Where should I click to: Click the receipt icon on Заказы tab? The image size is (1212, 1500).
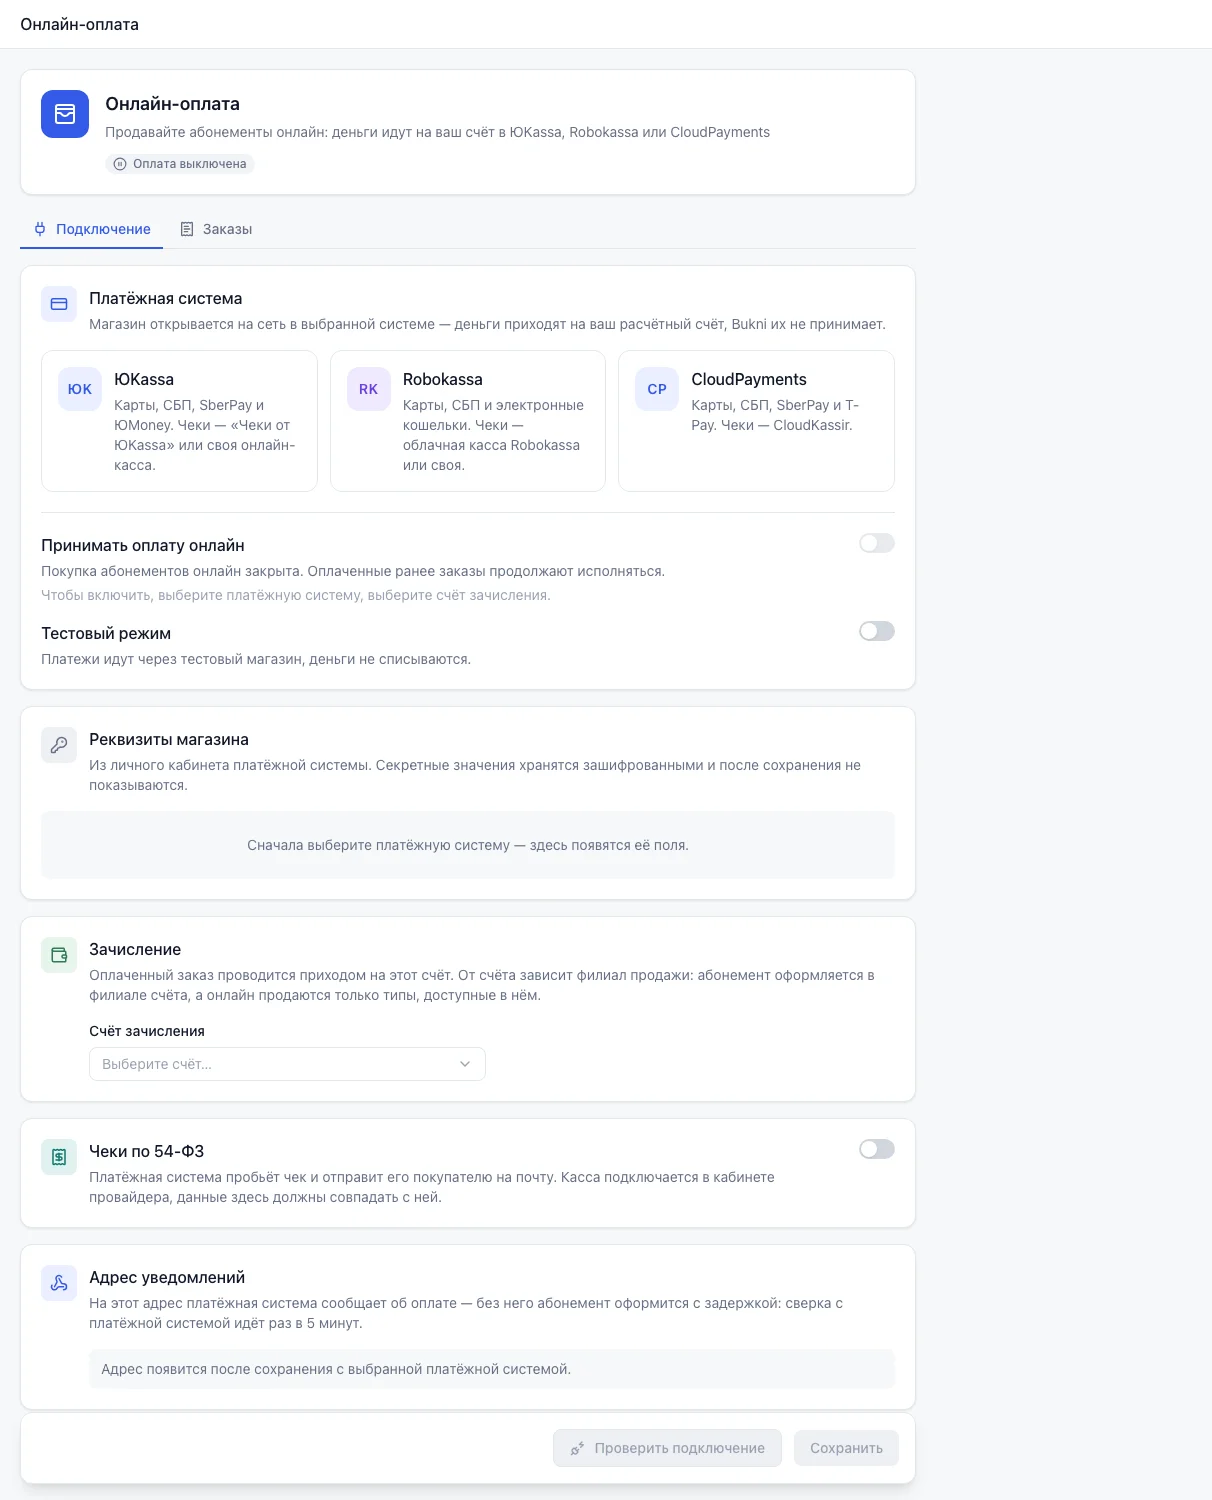tap(187, 229)
